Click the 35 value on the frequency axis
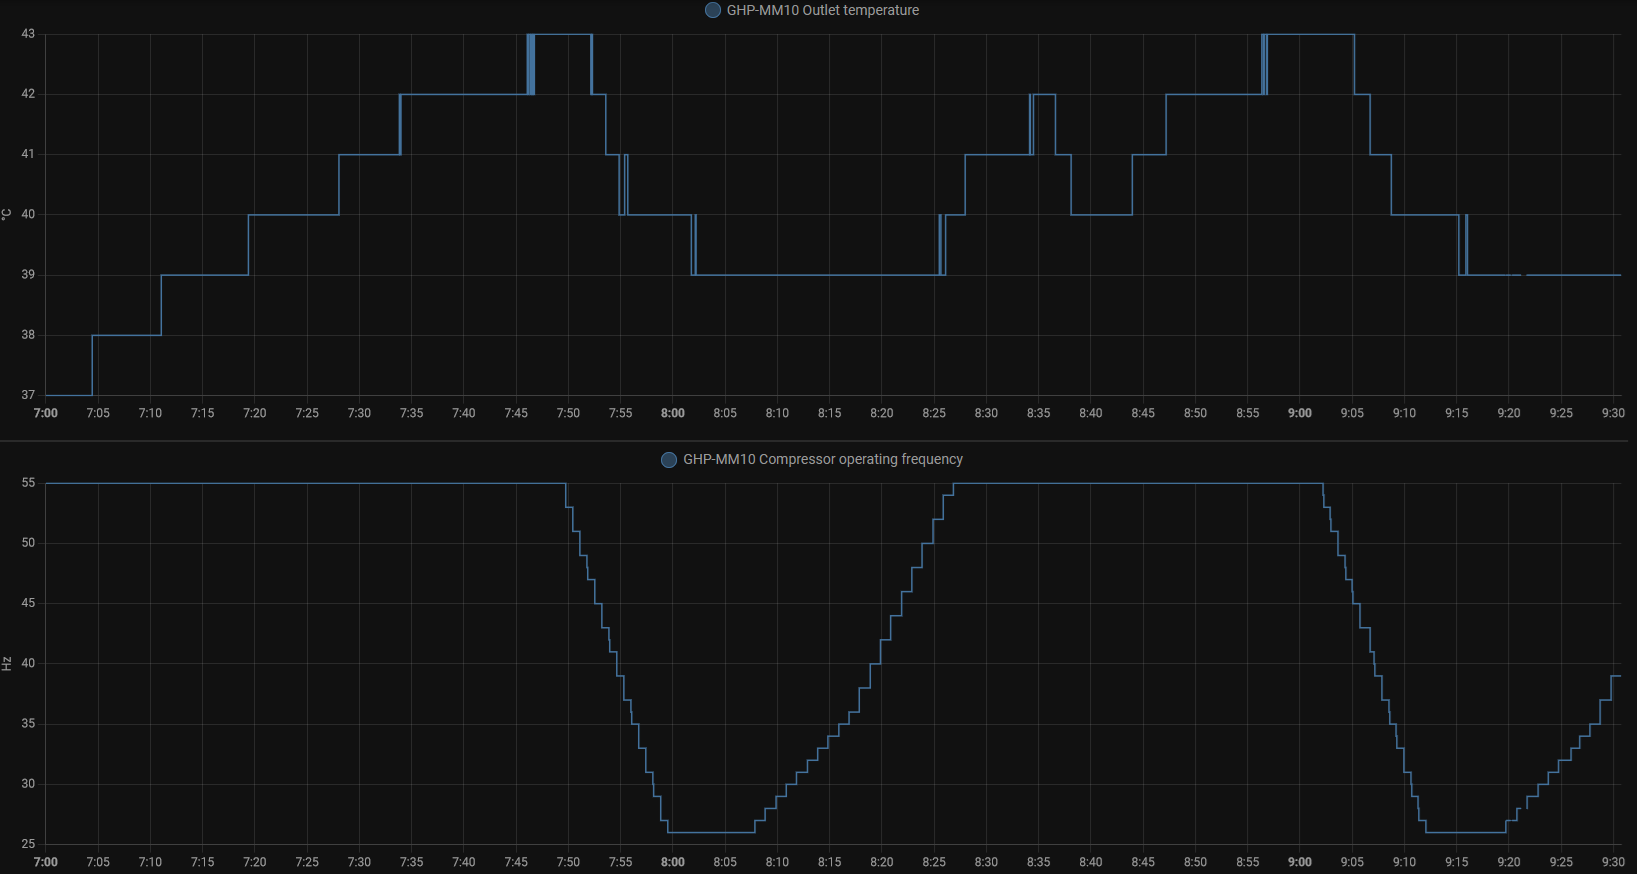Screen dimensions: 1637x874 [28, 724]
